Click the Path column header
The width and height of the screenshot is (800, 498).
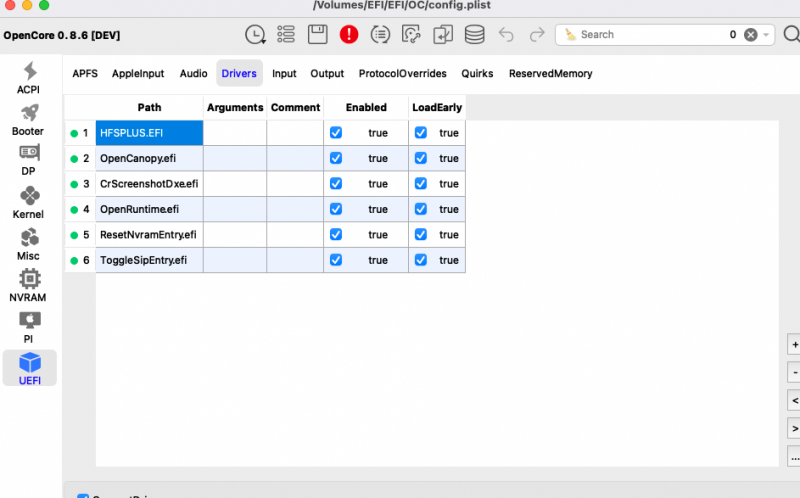[x=149, y=107]
